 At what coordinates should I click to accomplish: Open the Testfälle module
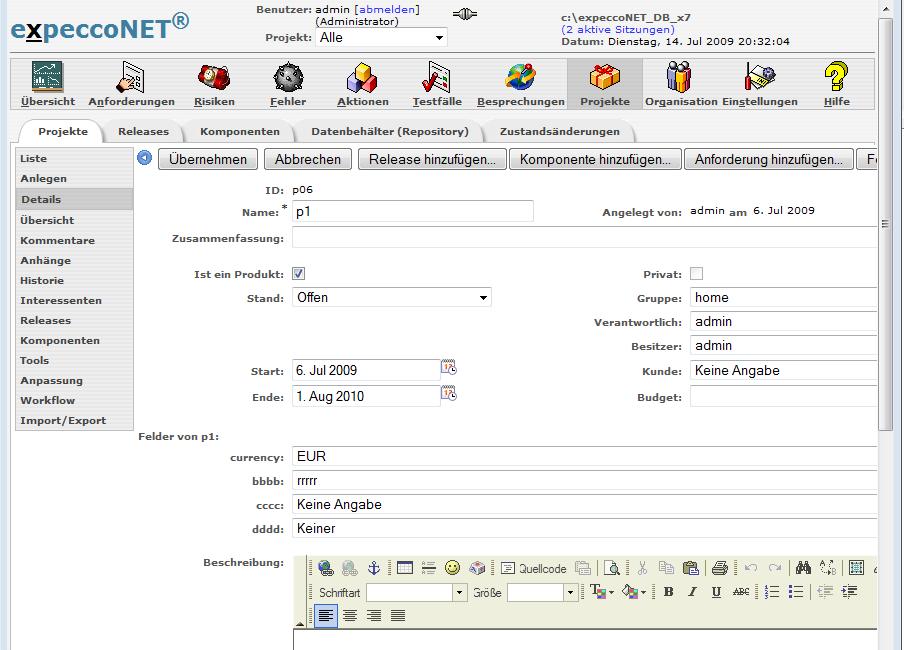pyautogui.click(x=437, y=84)
